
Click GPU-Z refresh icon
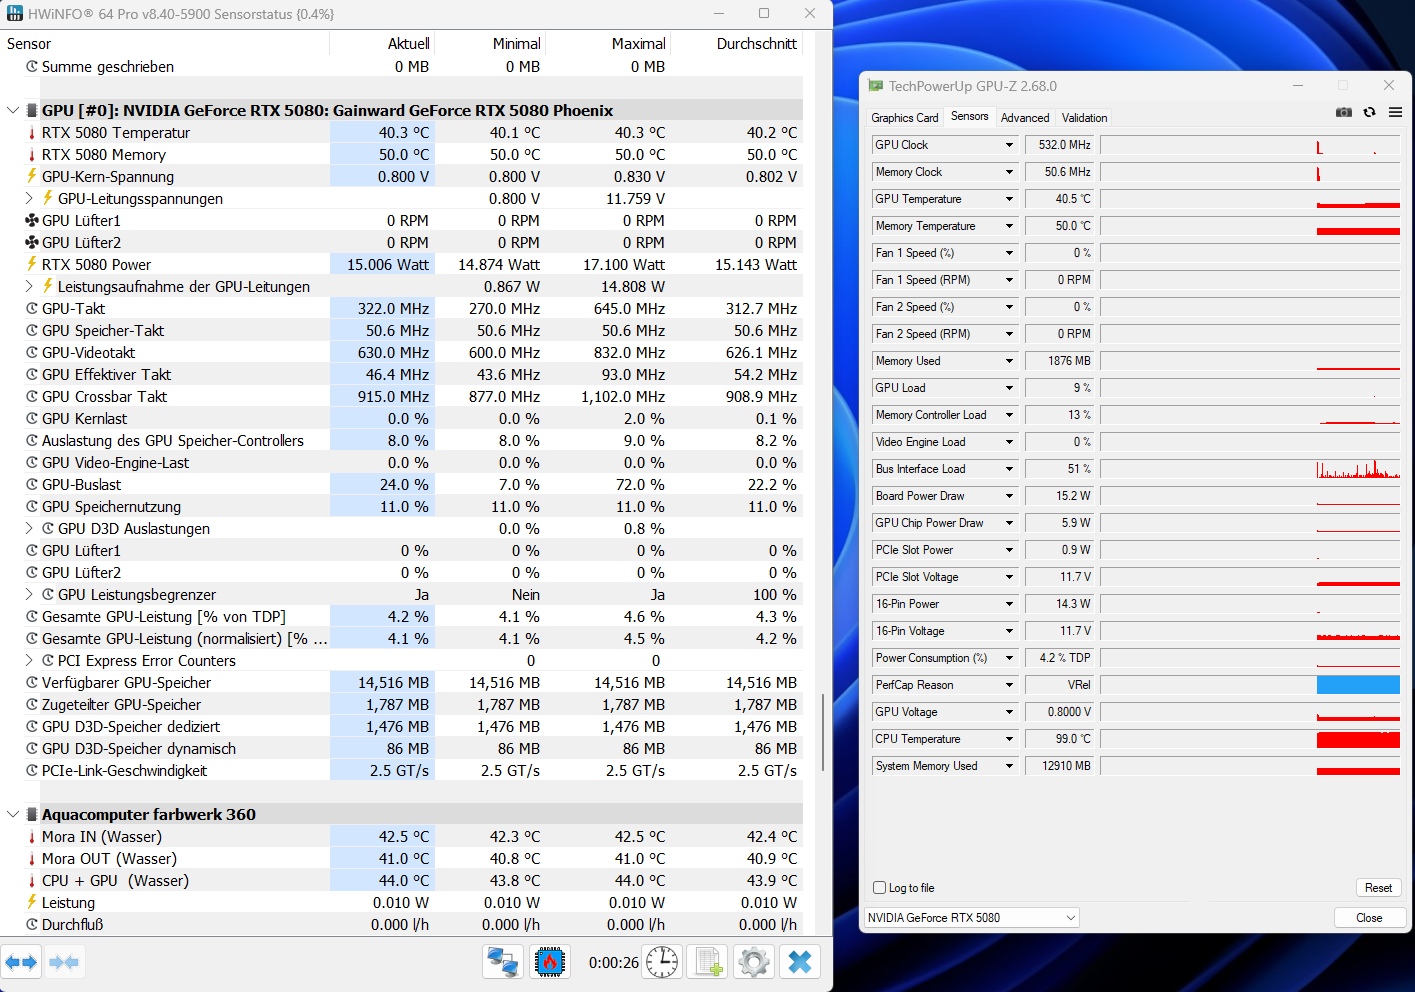tap(1369, 112)
